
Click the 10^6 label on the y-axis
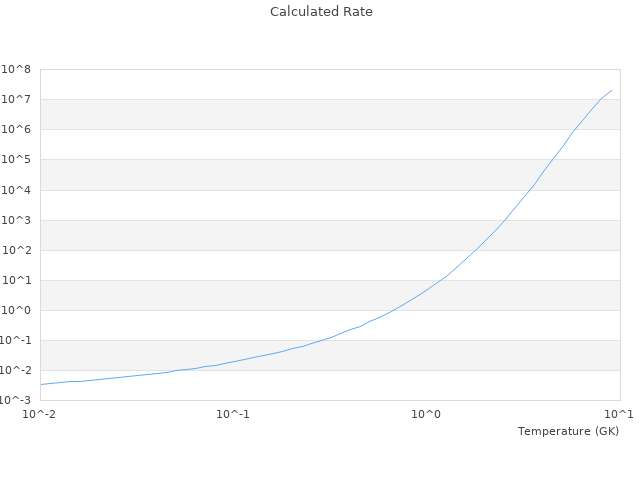tap(17, 130)
